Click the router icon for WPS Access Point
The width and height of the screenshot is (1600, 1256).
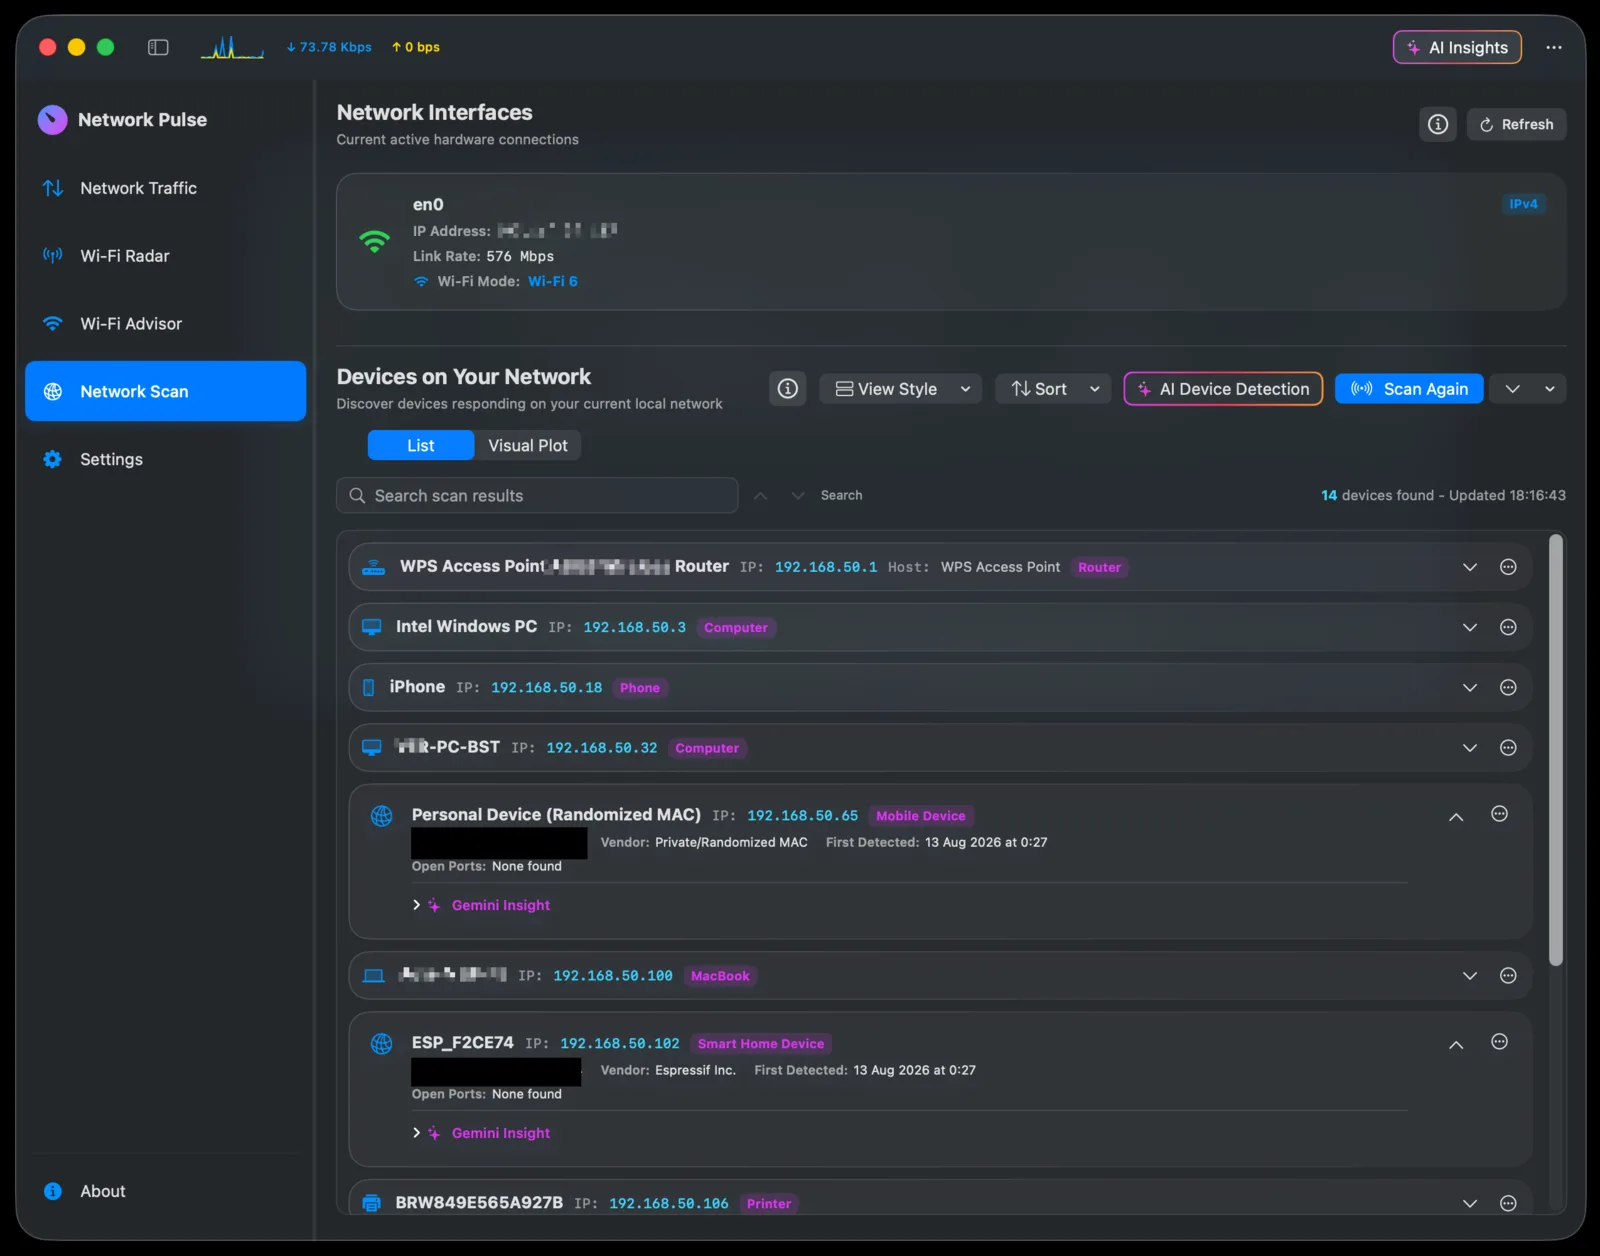[x=373, y=567]
